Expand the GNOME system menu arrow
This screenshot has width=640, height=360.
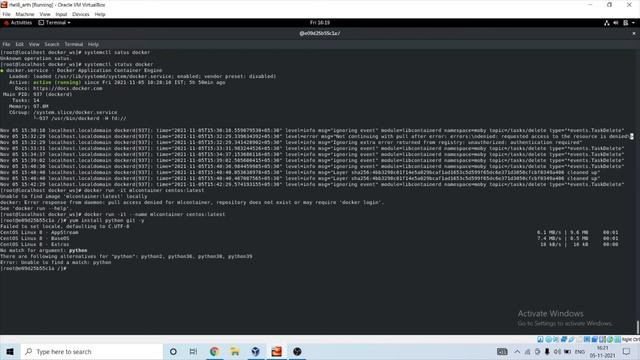pyautogui.click(x=633, y=23)
